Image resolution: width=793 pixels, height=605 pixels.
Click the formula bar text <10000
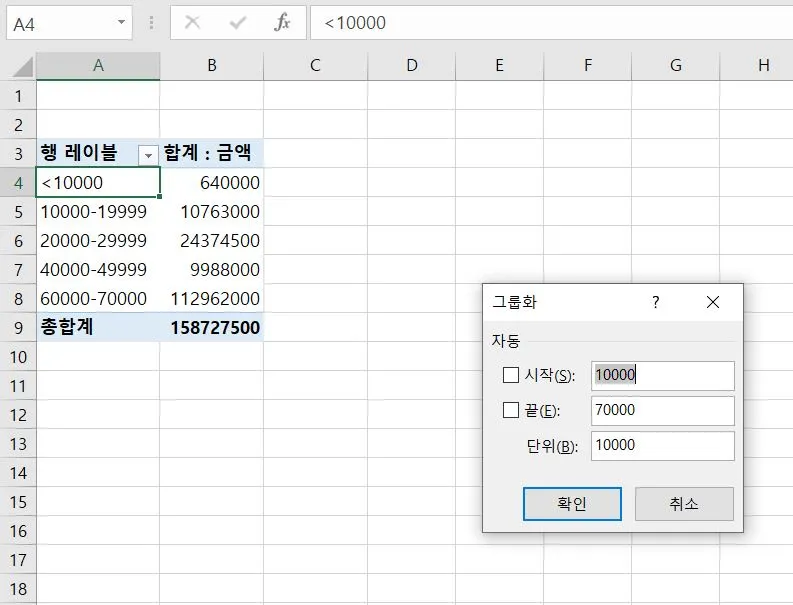pyautogui.click(x=355, y=23)
